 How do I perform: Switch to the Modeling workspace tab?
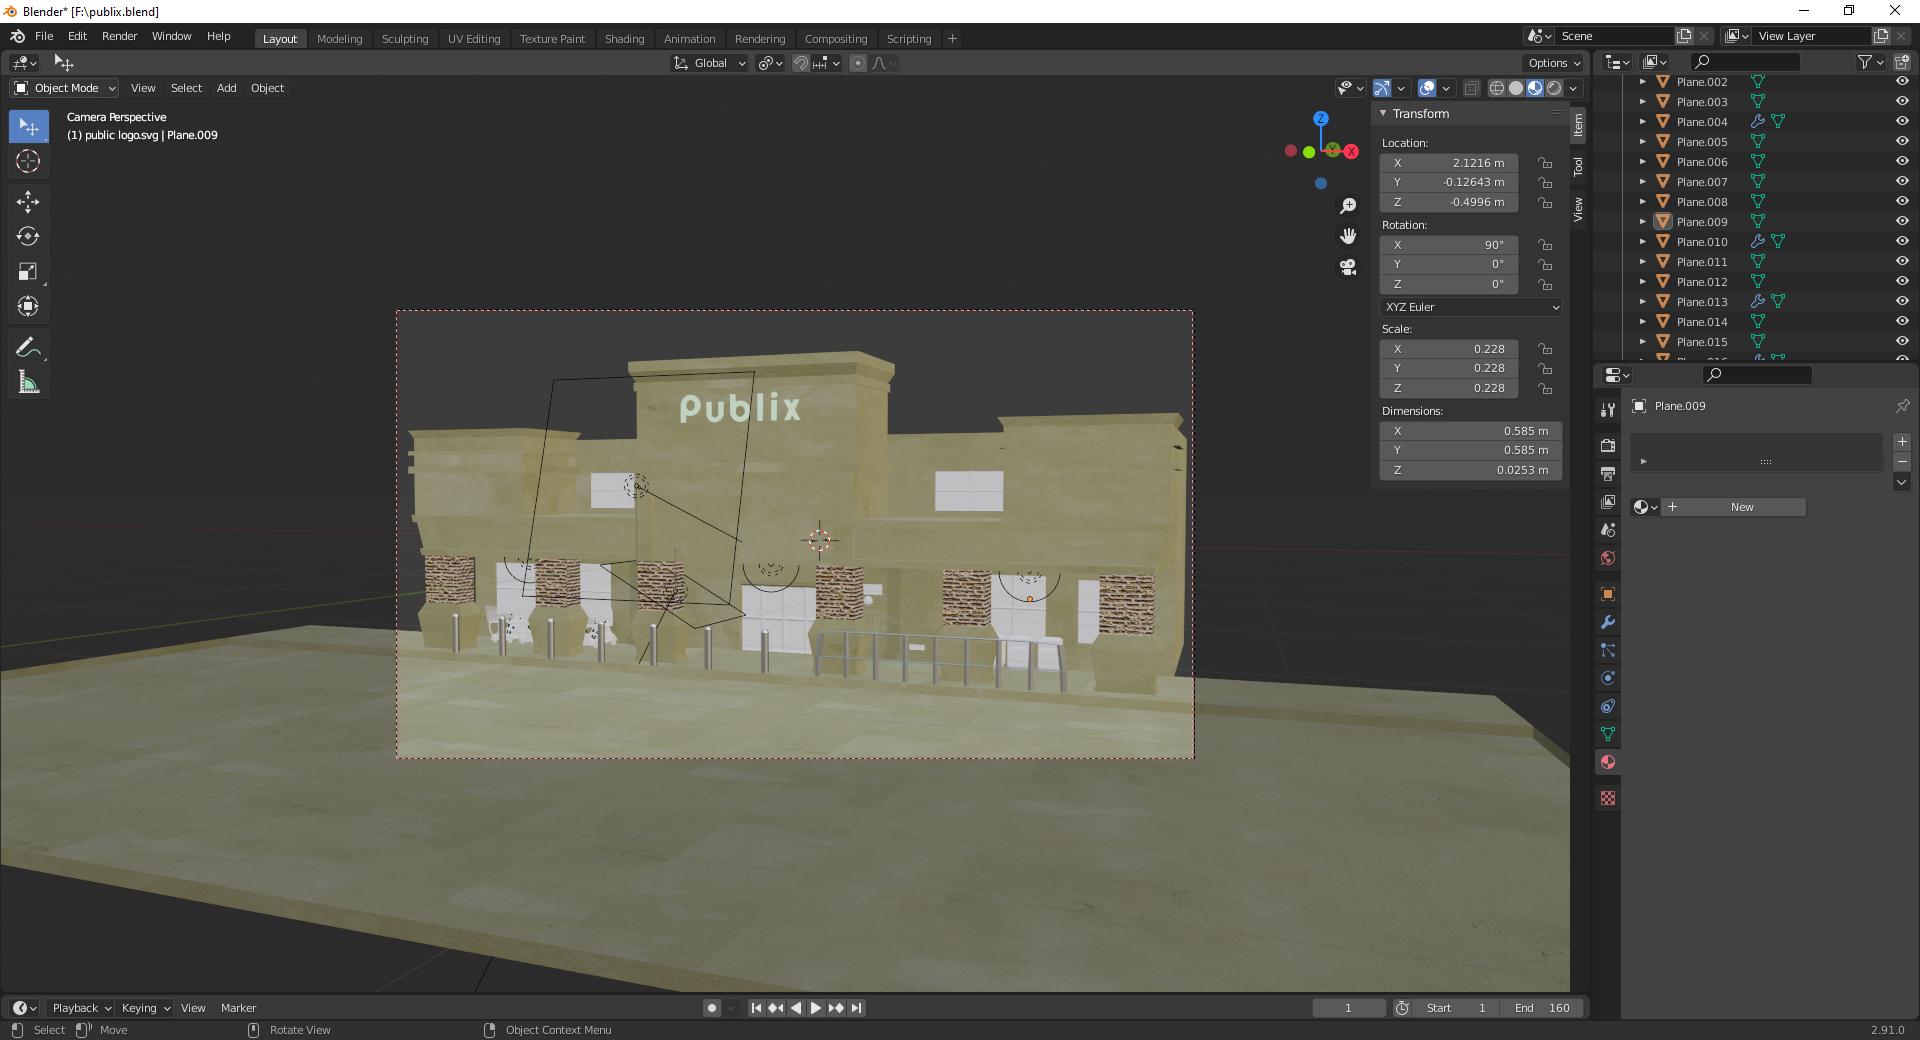[339, 39]
